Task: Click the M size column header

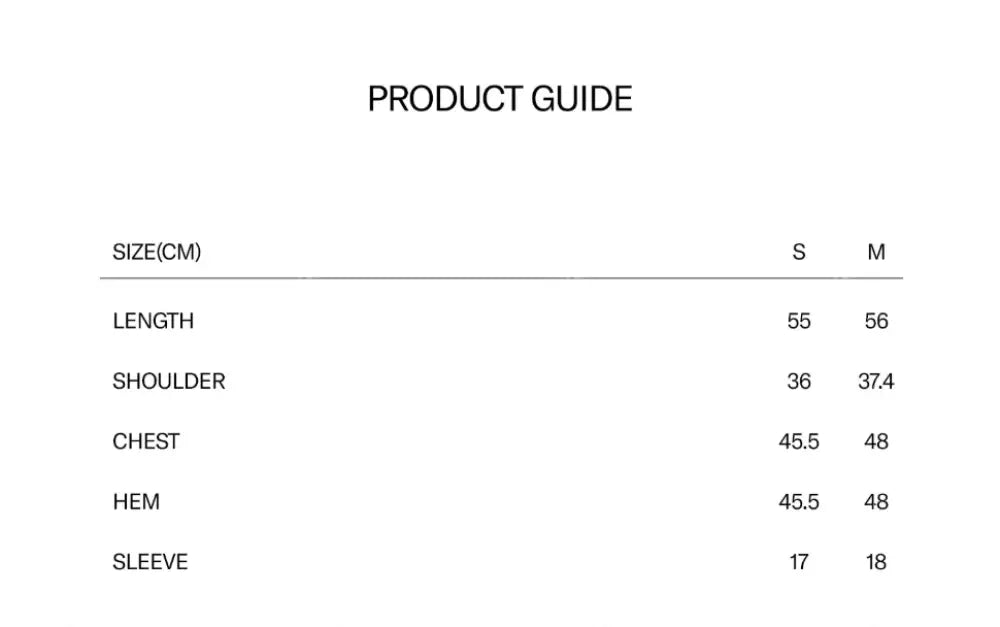Action: (876, 252)
